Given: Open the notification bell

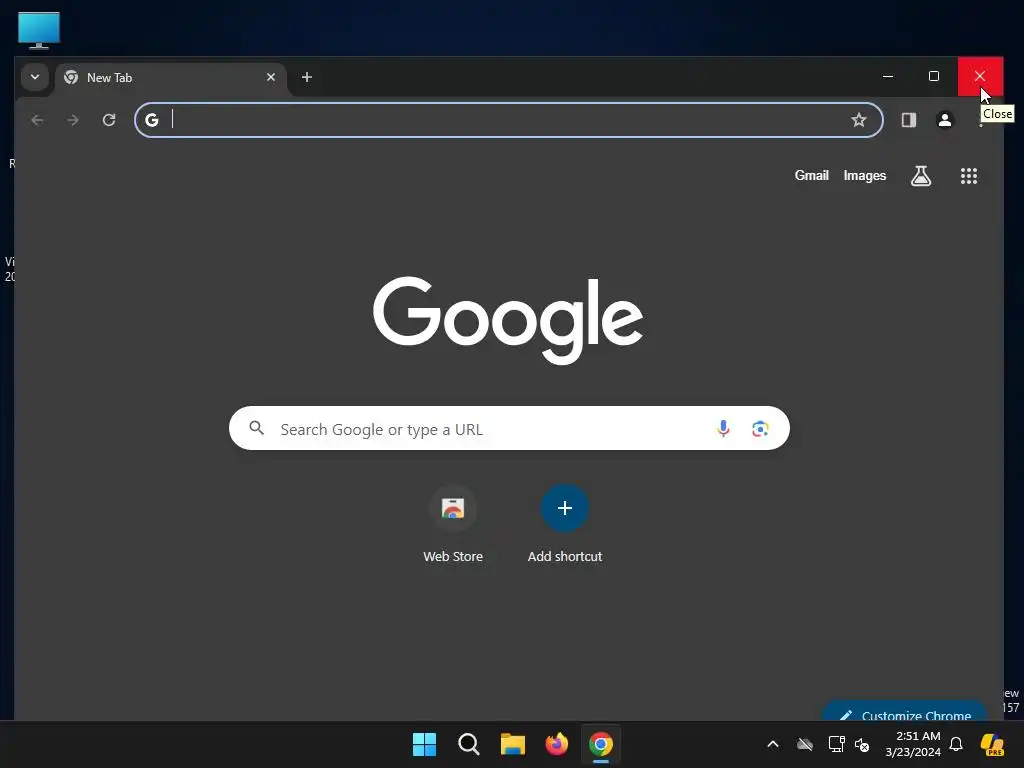Looking at the screenshot, I should 956,744.
